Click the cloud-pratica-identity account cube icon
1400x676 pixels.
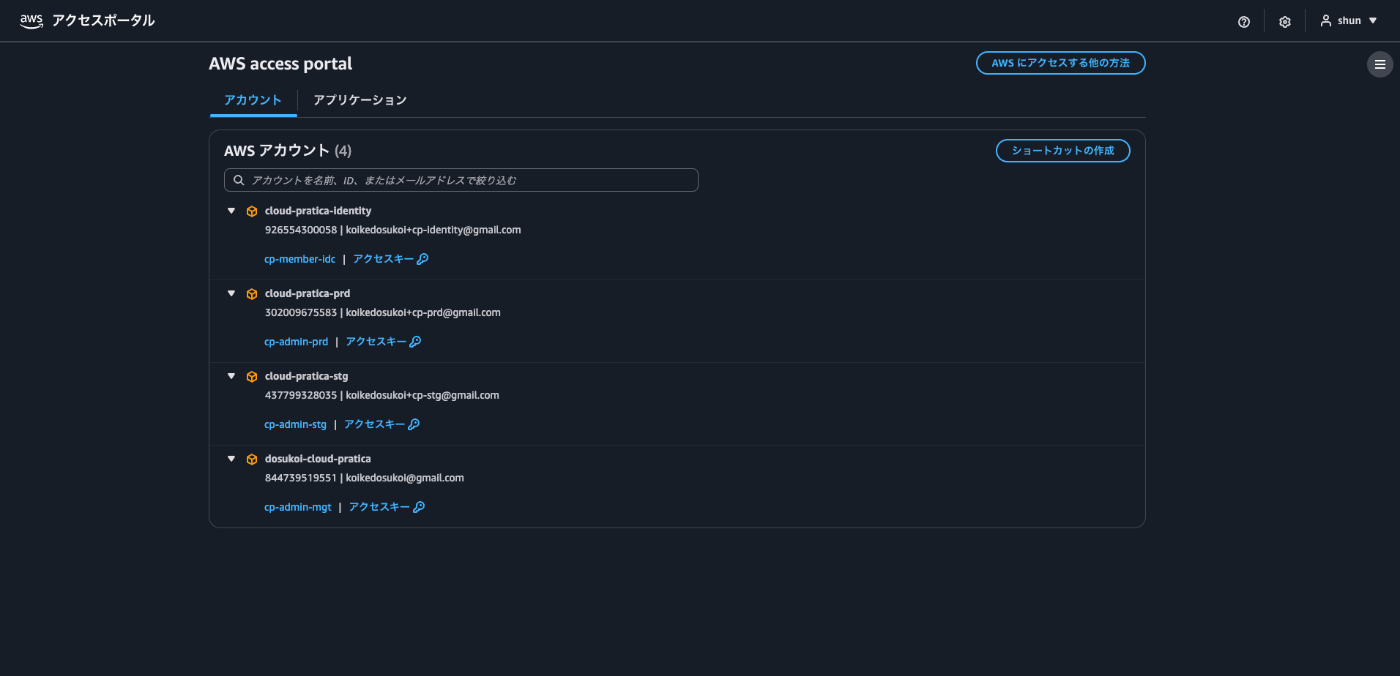[252, 211]
